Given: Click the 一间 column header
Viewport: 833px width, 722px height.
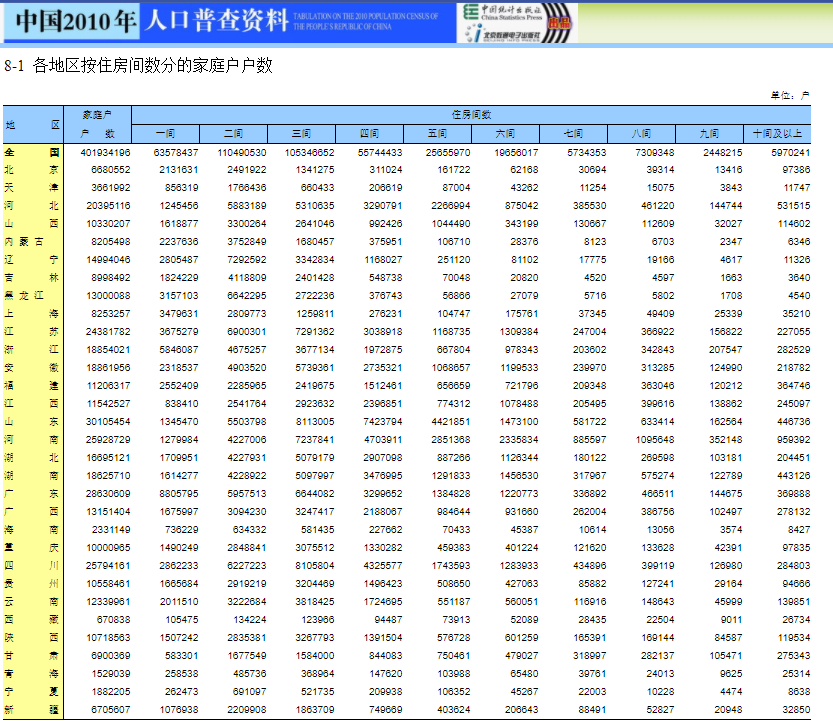Looking at the screenshot, I should [165, 133].
